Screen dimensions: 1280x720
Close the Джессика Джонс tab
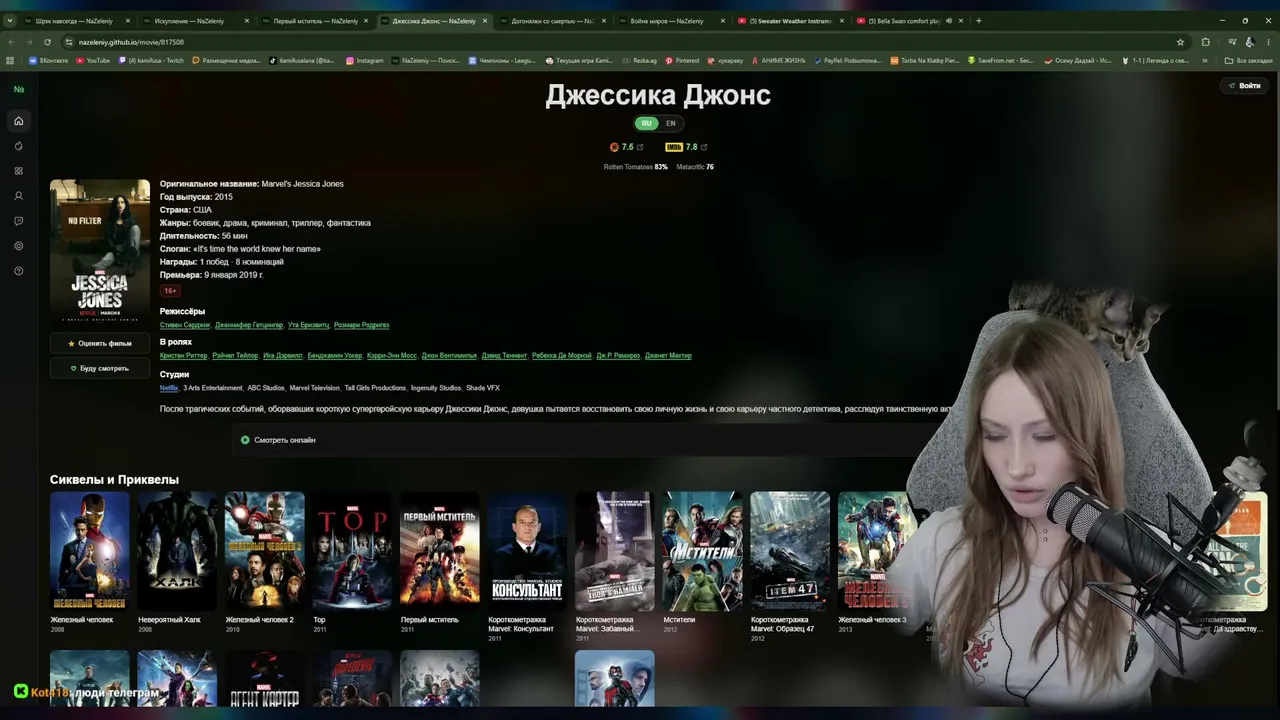484,21
